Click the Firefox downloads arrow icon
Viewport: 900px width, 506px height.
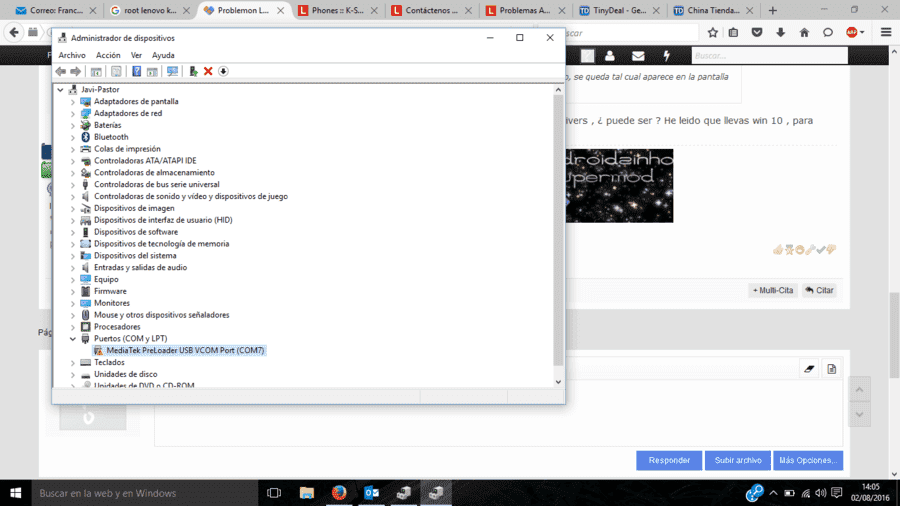coord(781,33)
